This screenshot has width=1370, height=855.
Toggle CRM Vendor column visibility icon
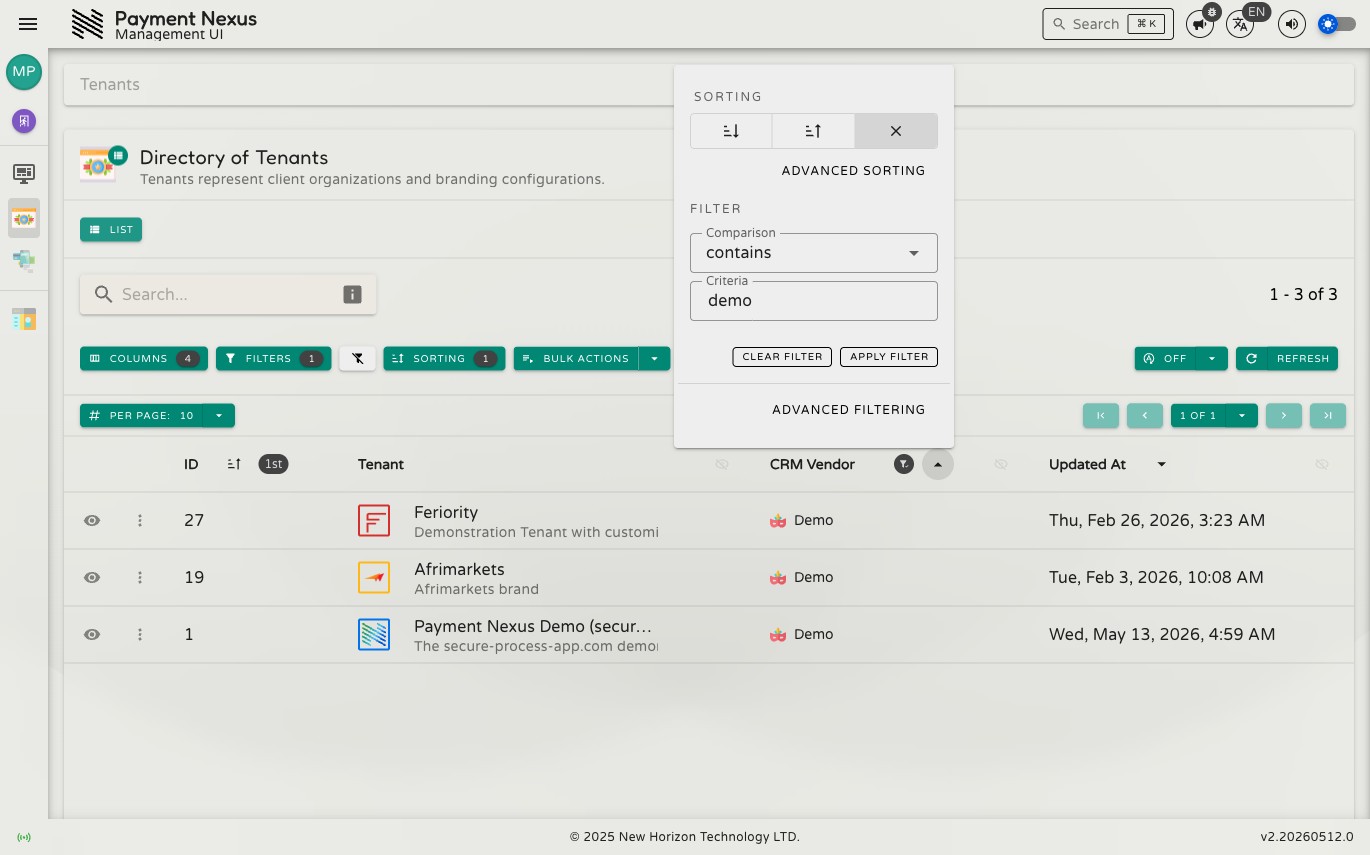tap(1001, 464)
